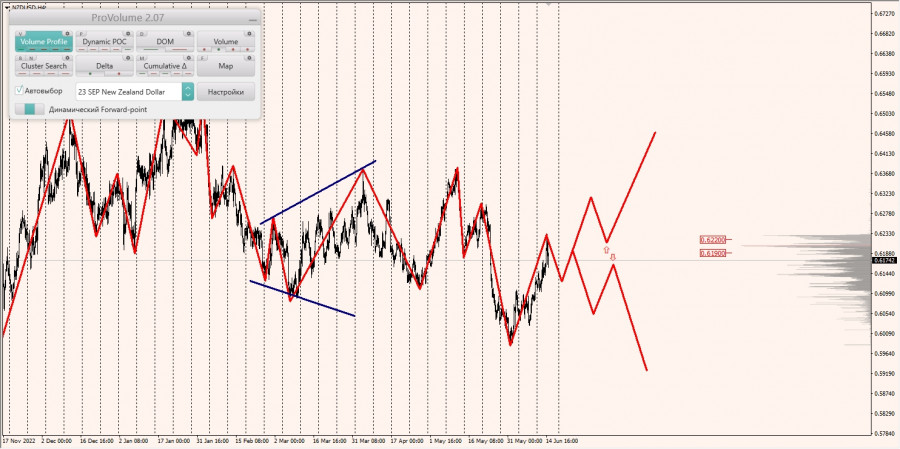Click the Настройки button

[226, 92]
